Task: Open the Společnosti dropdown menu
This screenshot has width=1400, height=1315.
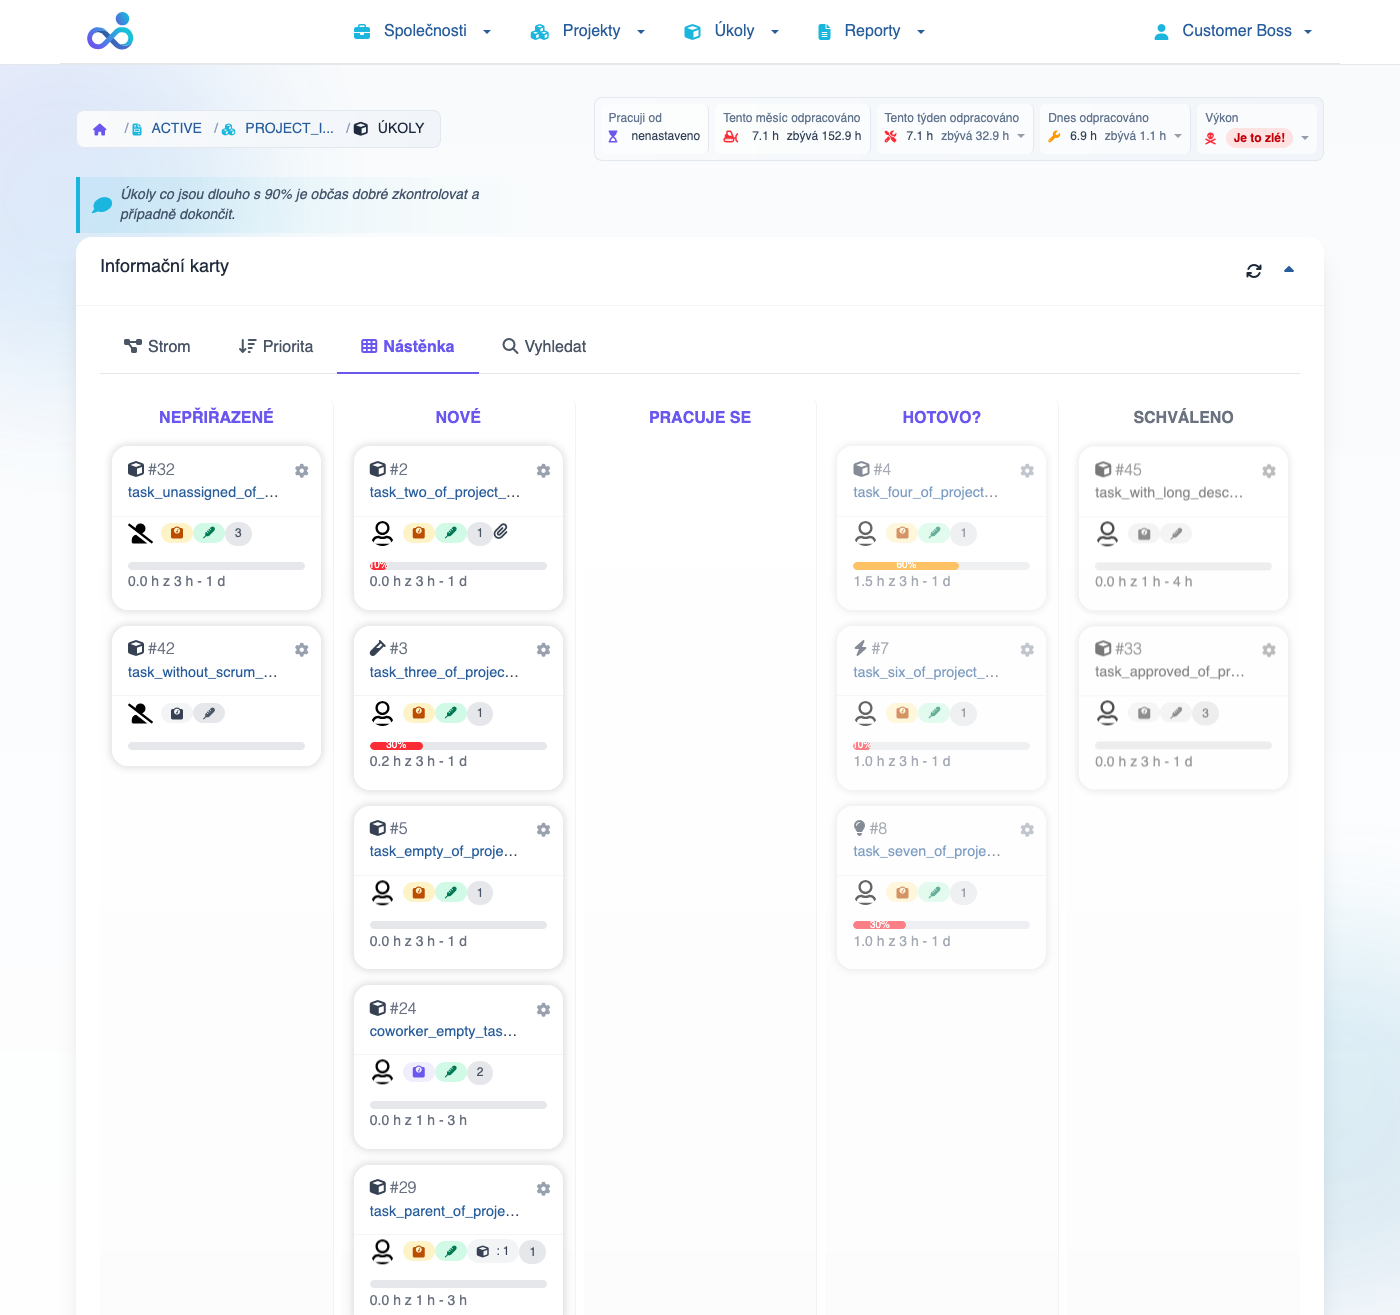Action: (x=423, y=31)
